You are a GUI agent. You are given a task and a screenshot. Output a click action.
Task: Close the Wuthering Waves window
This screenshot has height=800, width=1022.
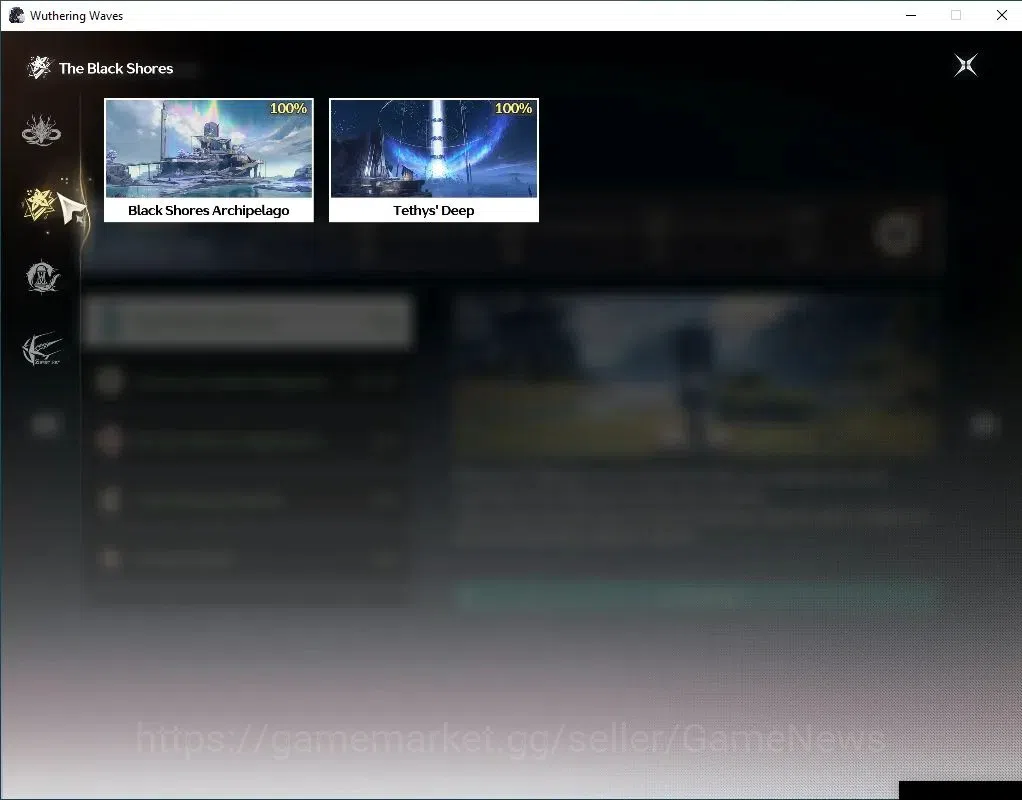click(x=1002, y=15)
